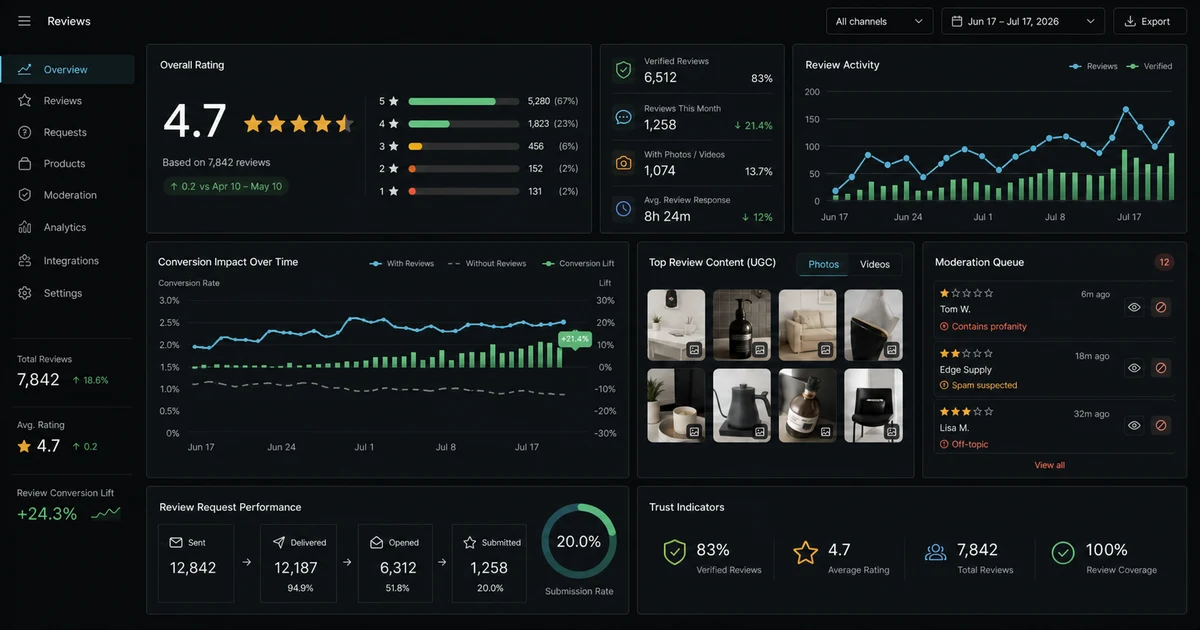Click the Moderation shield icon in sidebar
This screenshot has width=1200, height=630.
(24, 195)
